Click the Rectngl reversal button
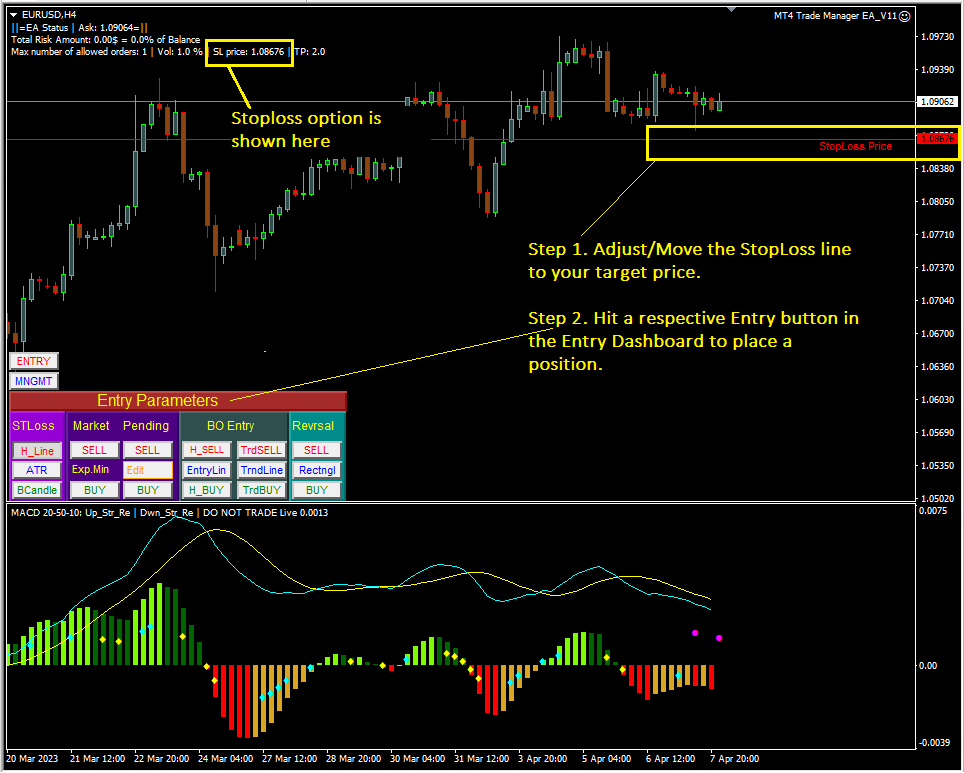964x773 pixels. 317,470
